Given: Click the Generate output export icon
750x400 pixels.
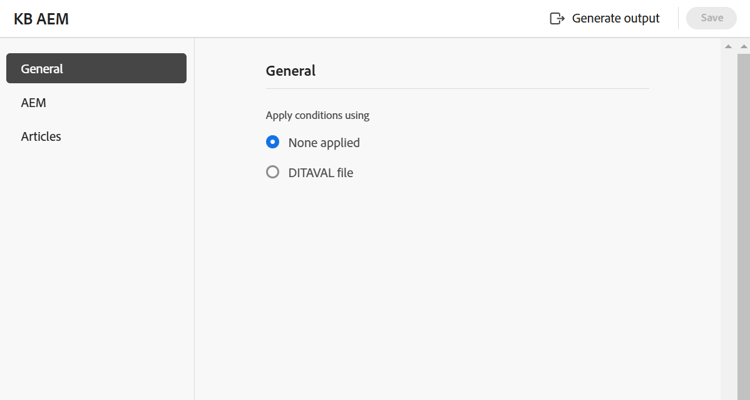Looking at the screenshot, I should (x=558, y=18).
